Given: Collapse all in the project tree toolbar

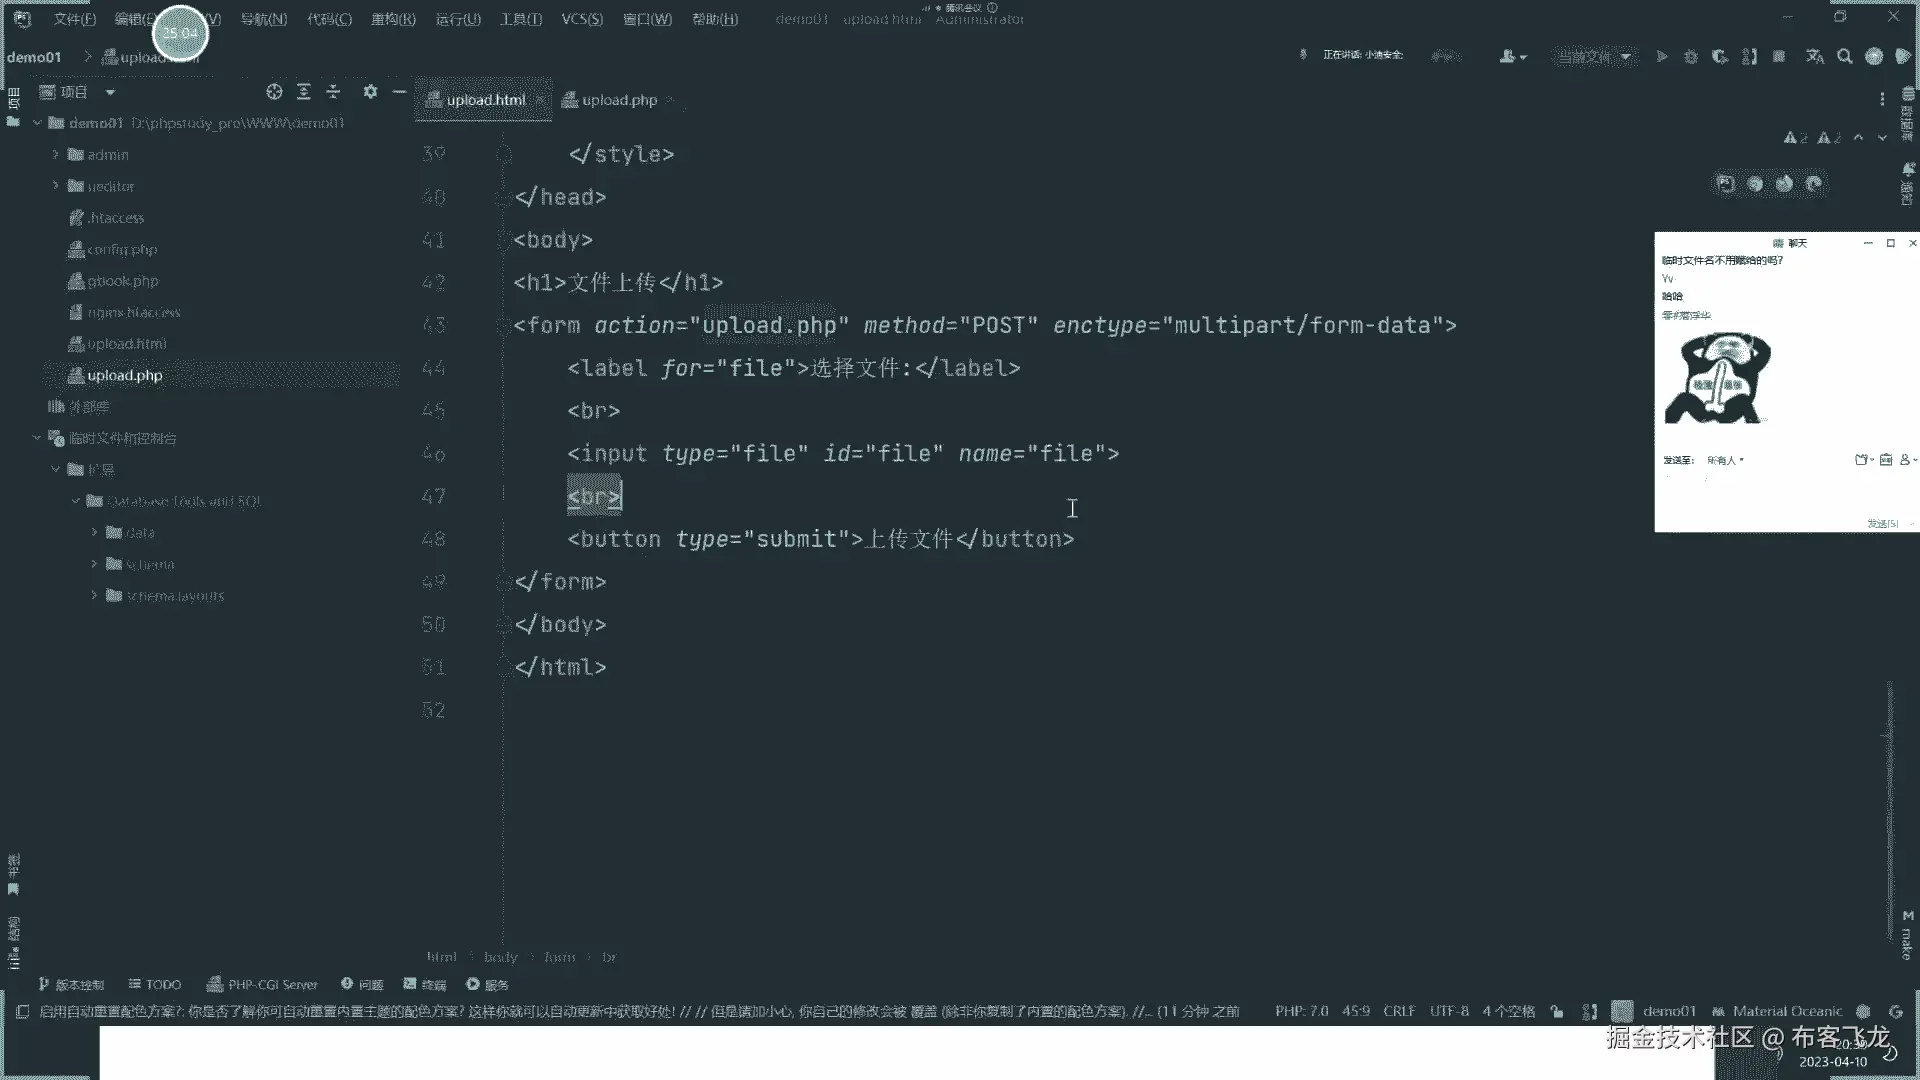Looking at the screenshot, I should (x=333, y=92).
